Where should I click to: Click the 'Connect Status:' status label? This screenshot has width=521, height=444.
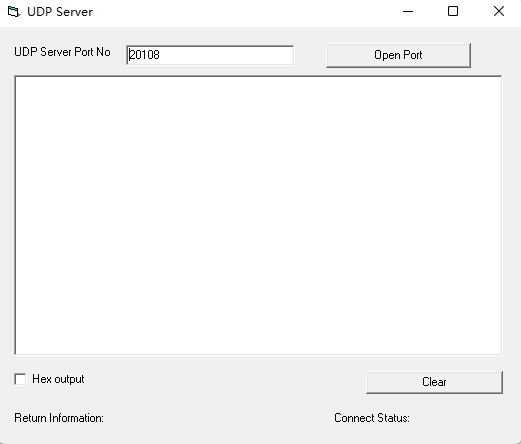pyautogui.click(x=372, y=418)
